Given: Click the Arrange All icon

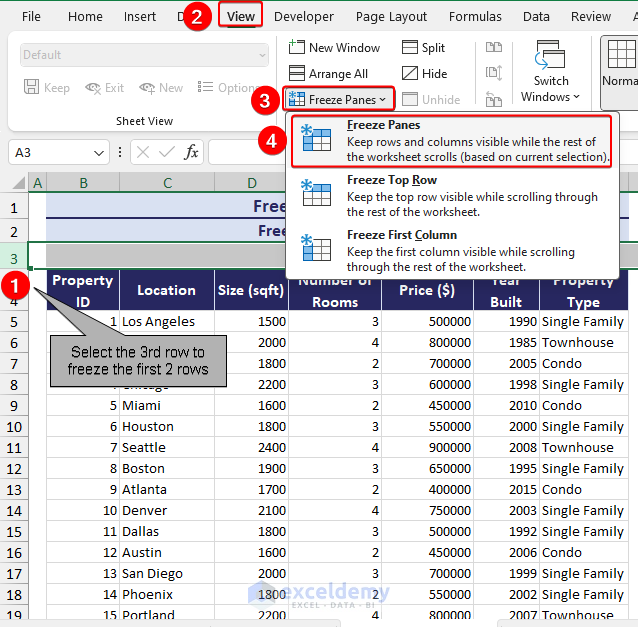Looking at the screenshot, I should click(x=296, y=74).
